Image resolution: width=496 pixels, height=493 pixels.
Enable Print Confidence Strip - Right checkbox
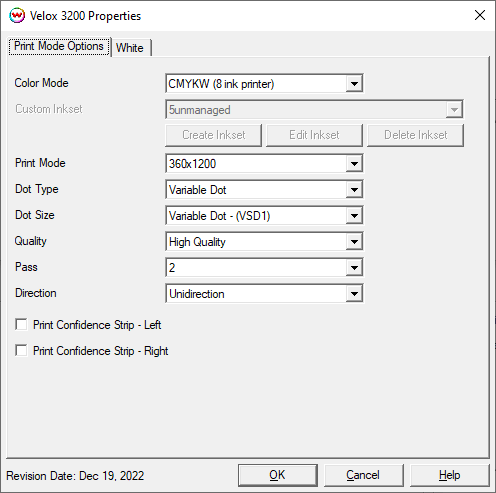pos(21,350)
